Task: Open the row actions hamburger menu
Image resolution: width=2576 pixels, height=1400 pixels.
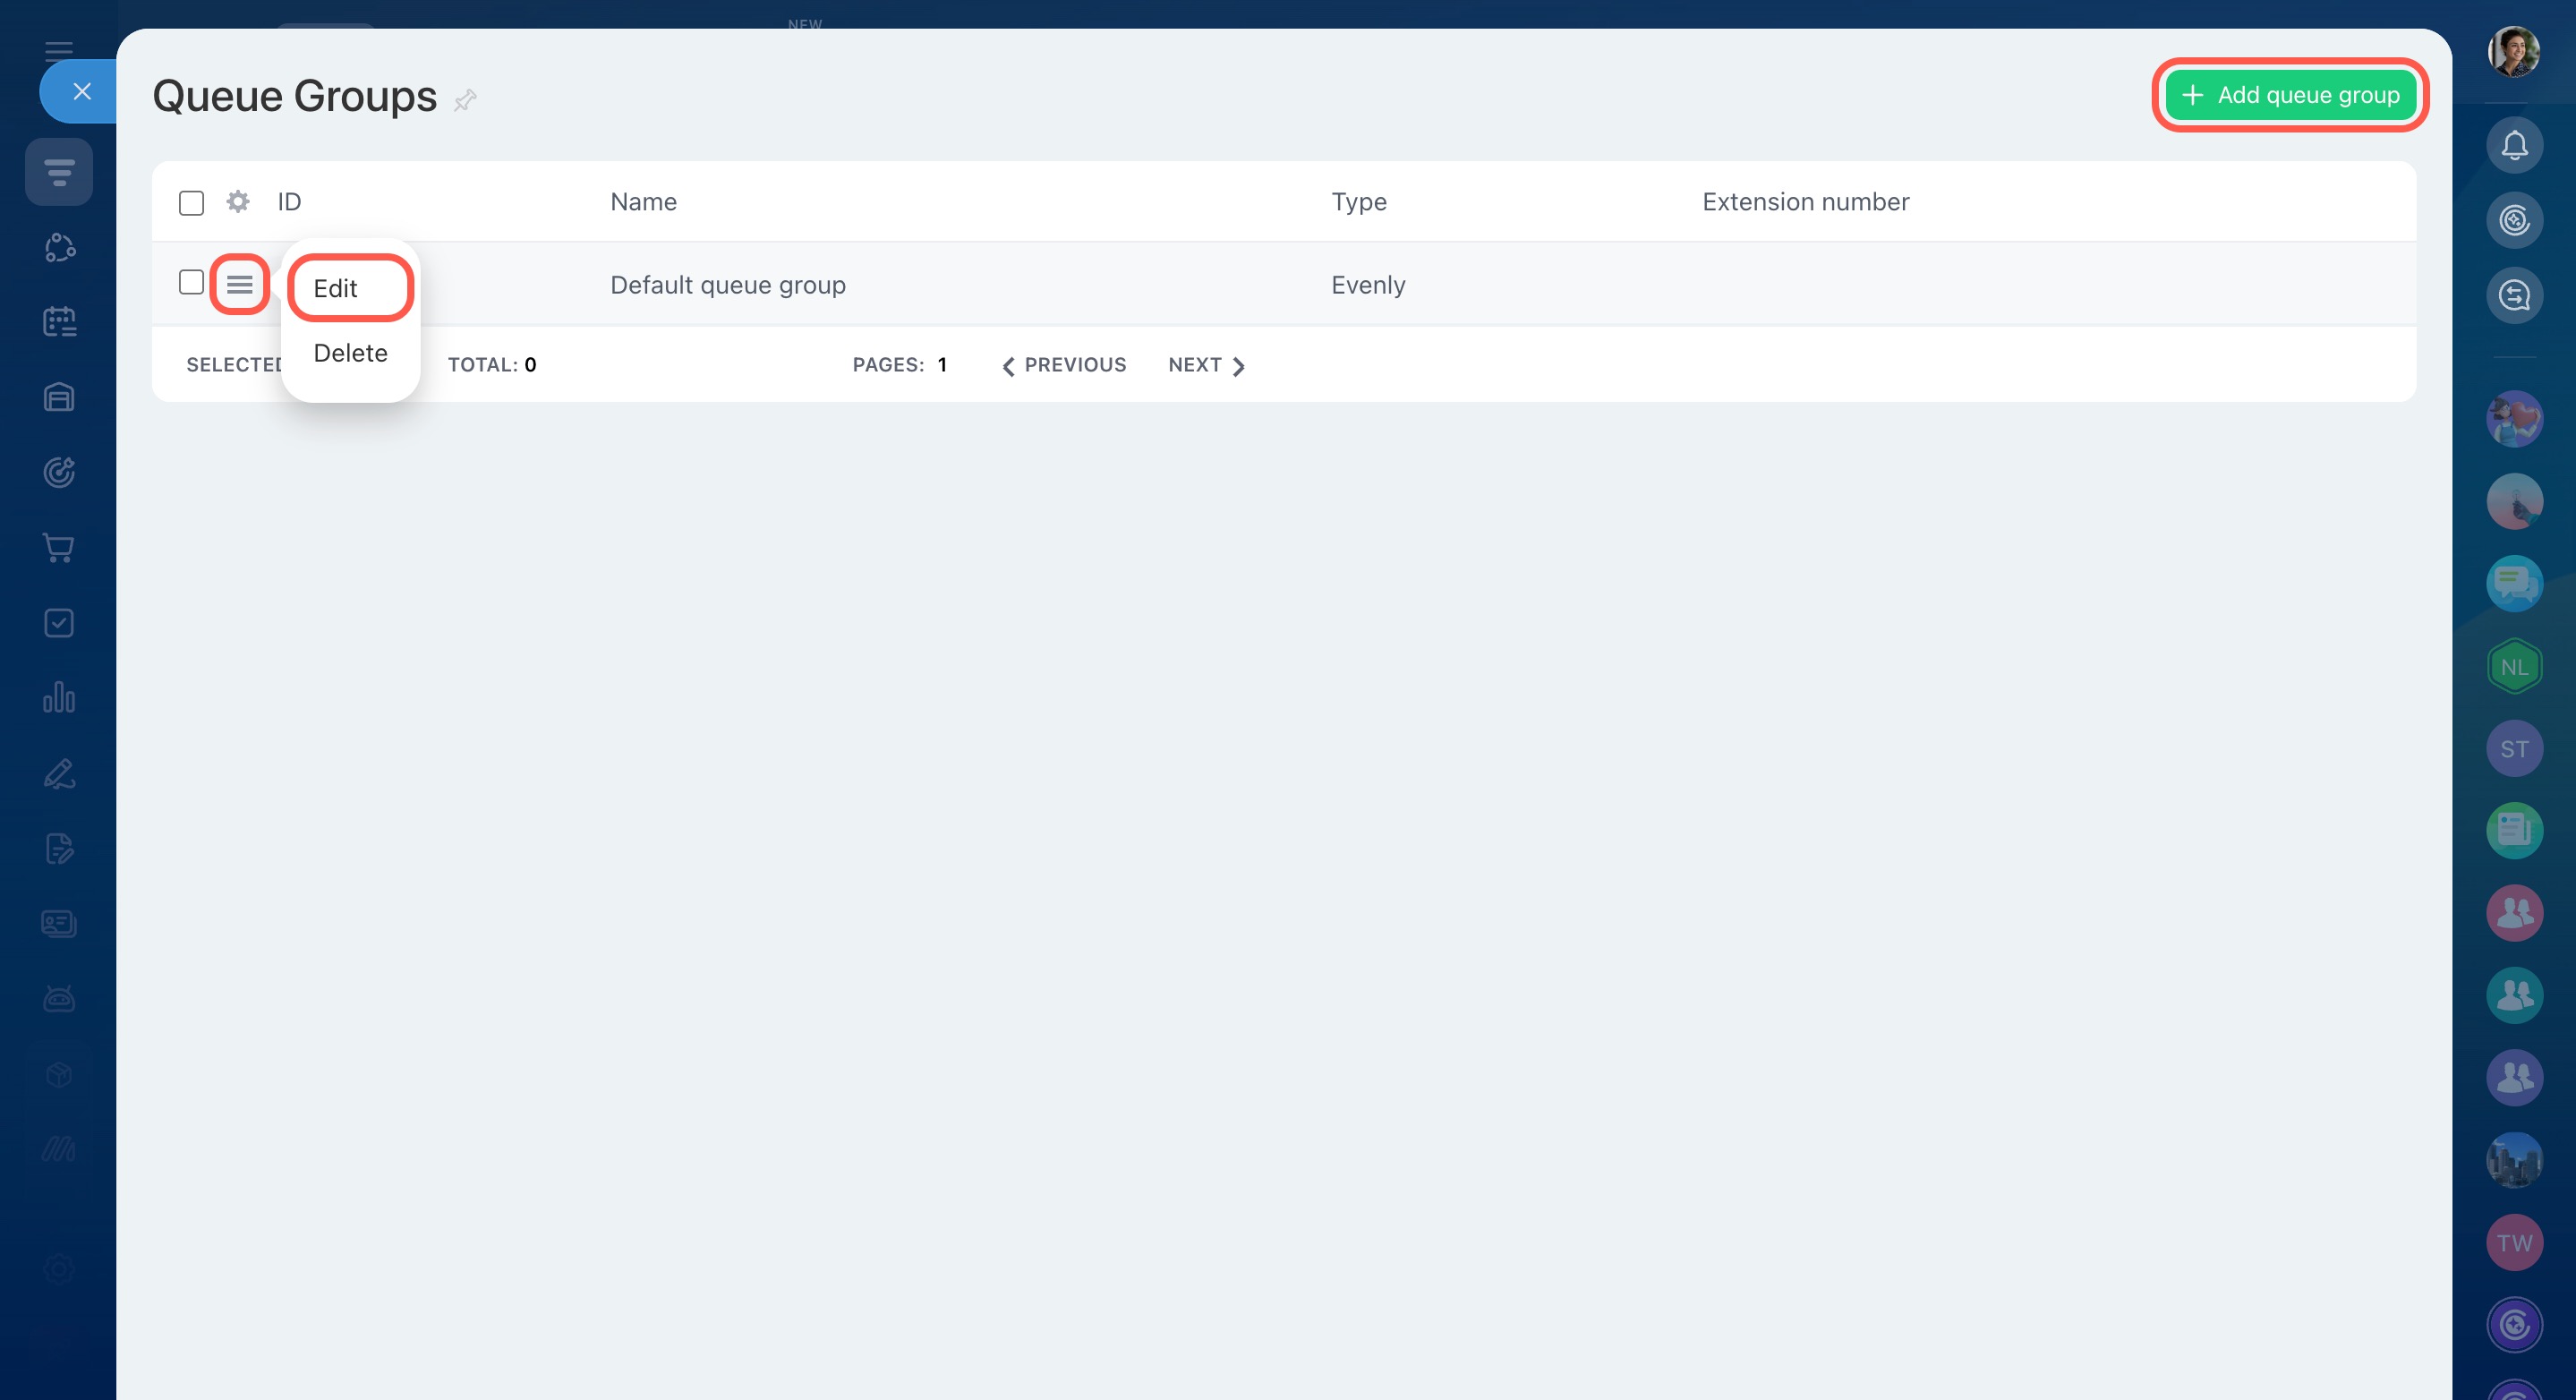Action: 239,285
